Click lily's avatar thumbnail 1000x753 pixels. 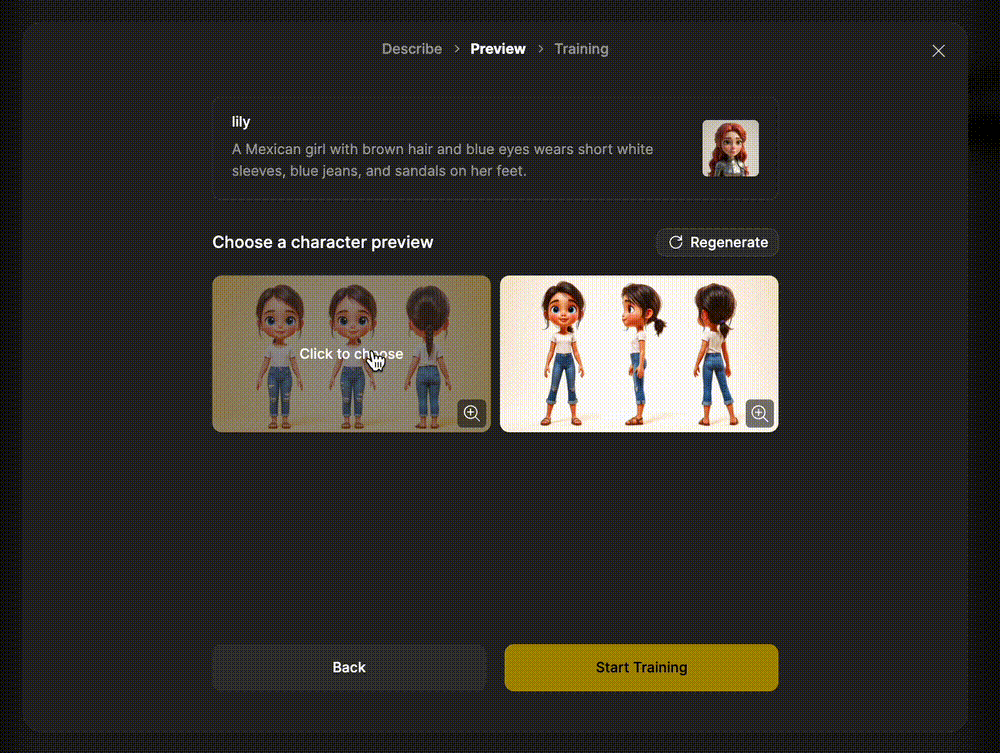pos(730,148)
